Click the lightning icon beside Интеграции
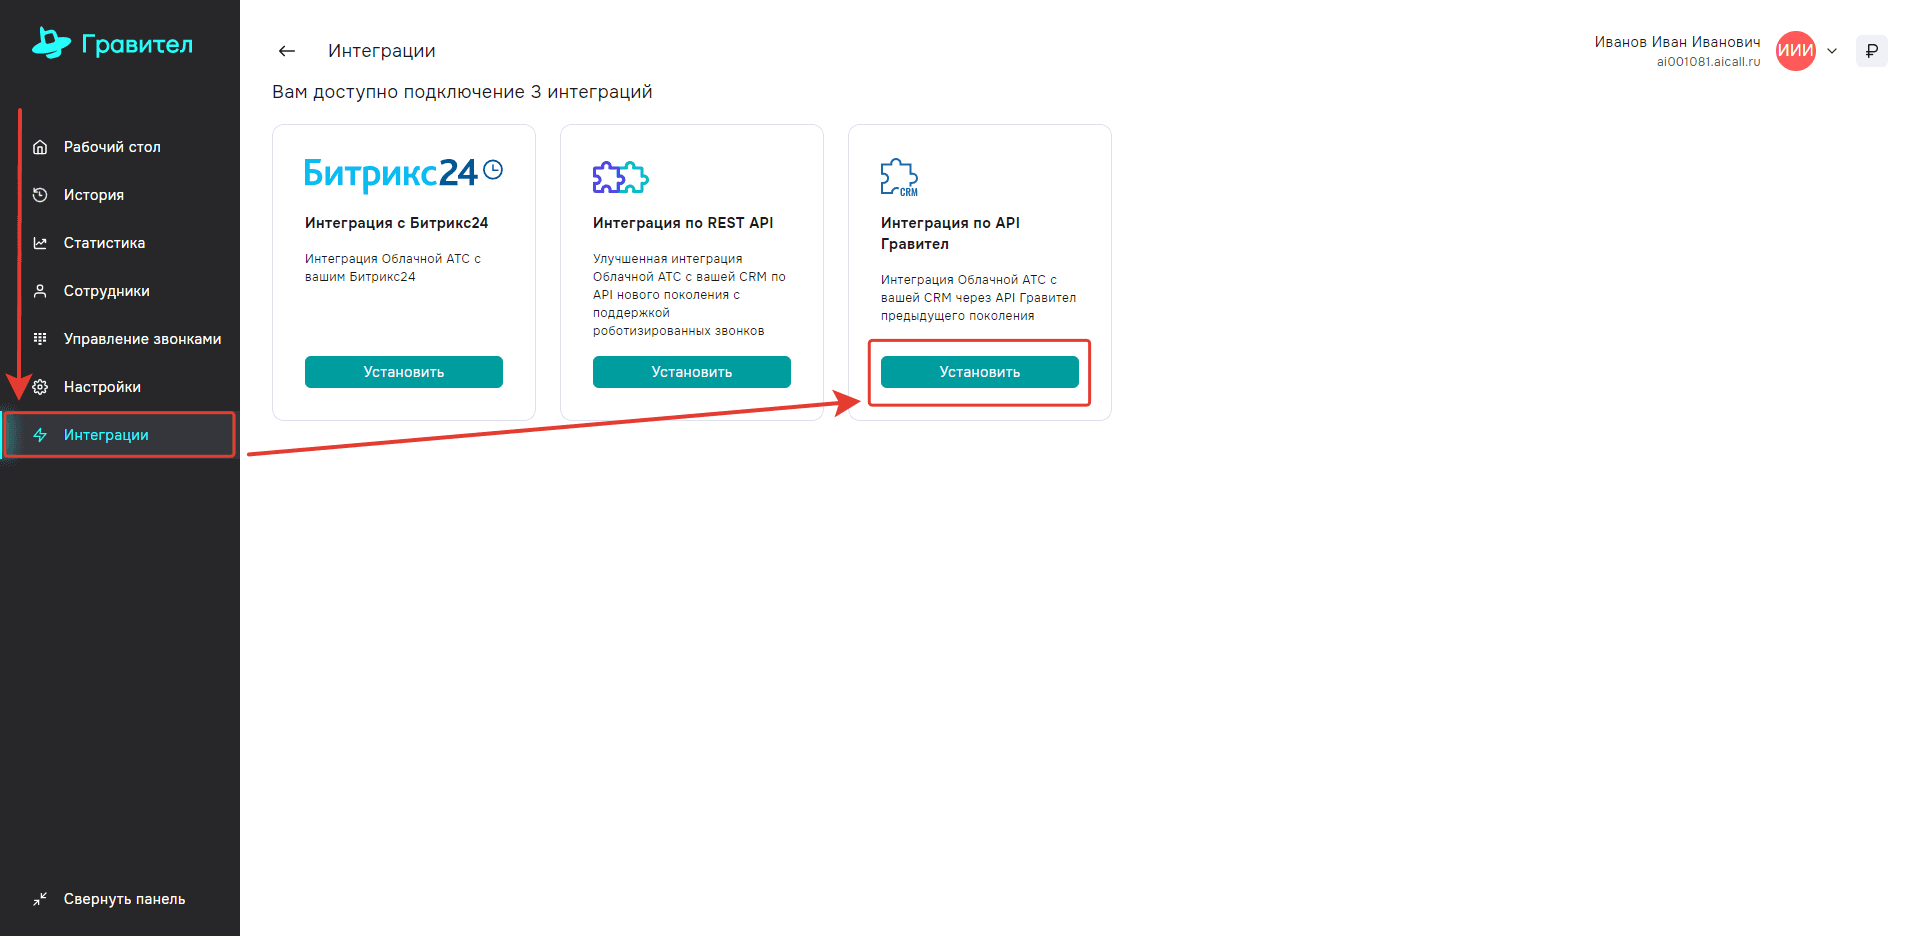The image size is (1919, 936). (40, 435)
